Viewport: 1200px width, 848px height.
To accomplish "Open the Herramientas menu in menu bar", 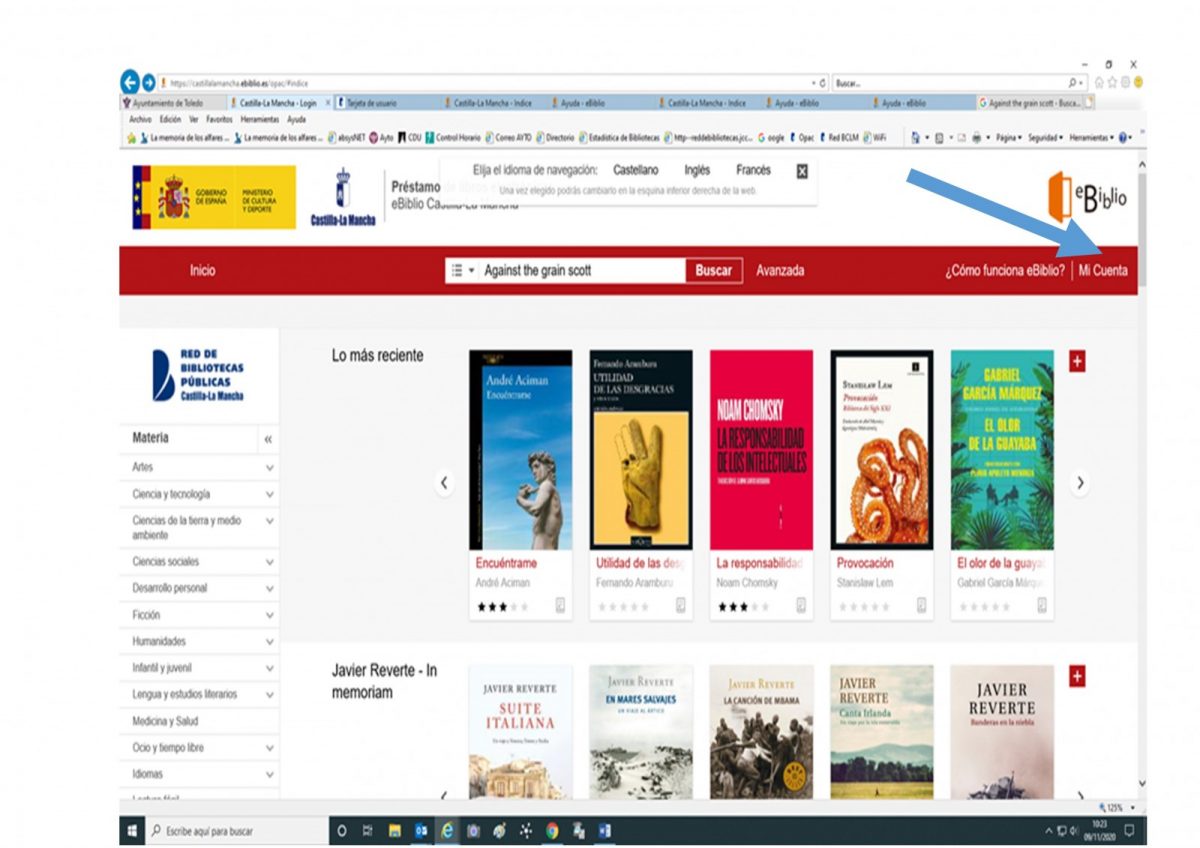I will [260, 119].
